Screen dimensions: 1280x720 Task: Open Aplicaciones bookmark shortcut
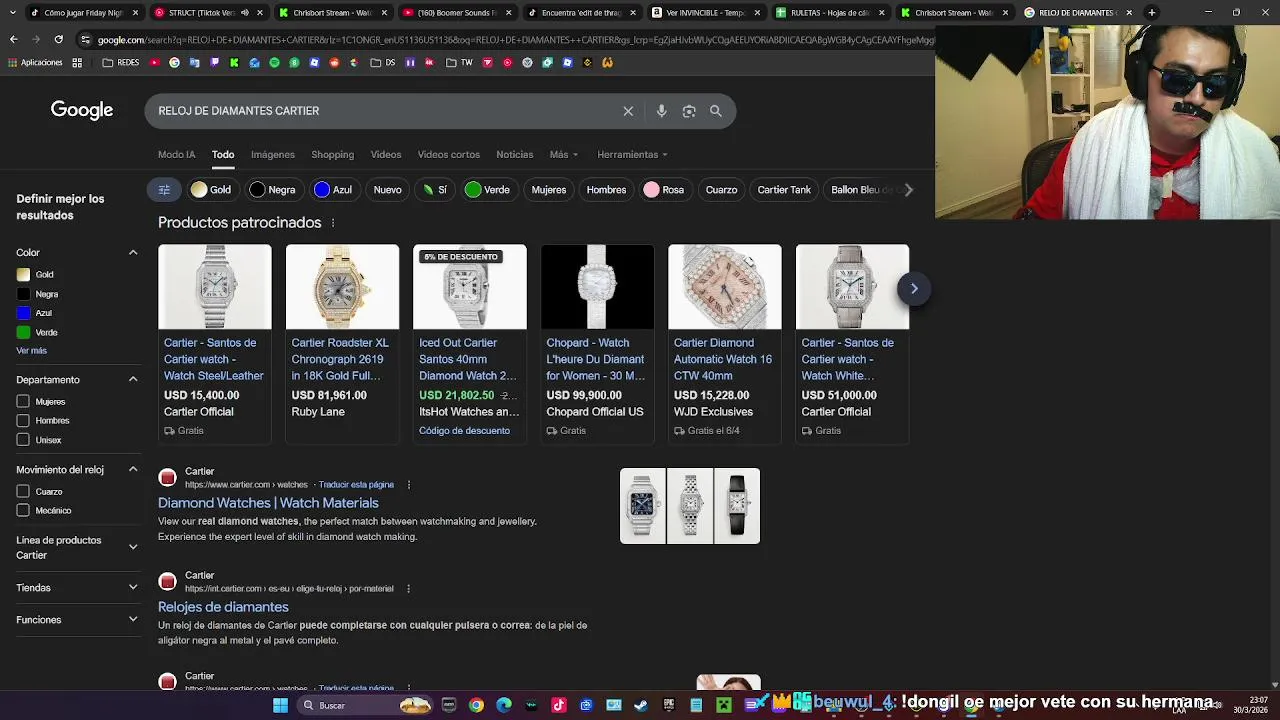[x=35, y=62]
